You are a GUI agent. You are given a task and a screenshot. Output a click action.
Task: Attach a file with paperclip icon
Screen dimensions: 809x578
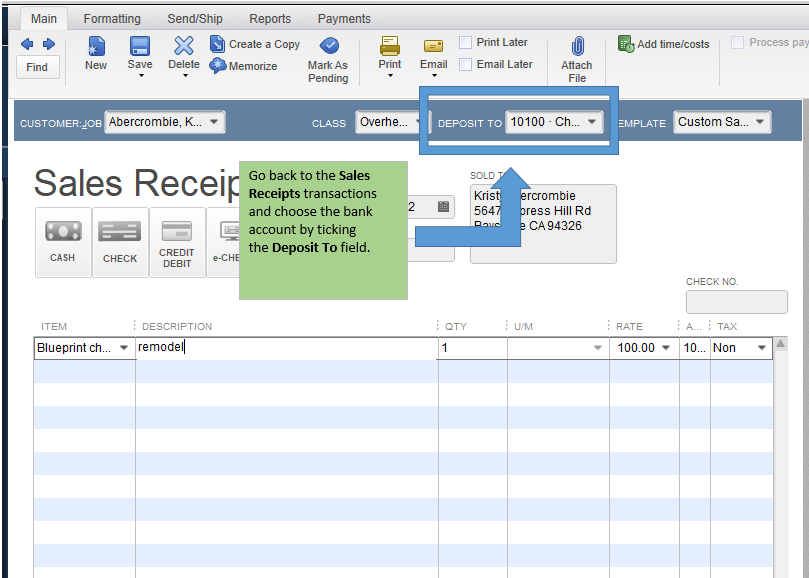[577, 59]
